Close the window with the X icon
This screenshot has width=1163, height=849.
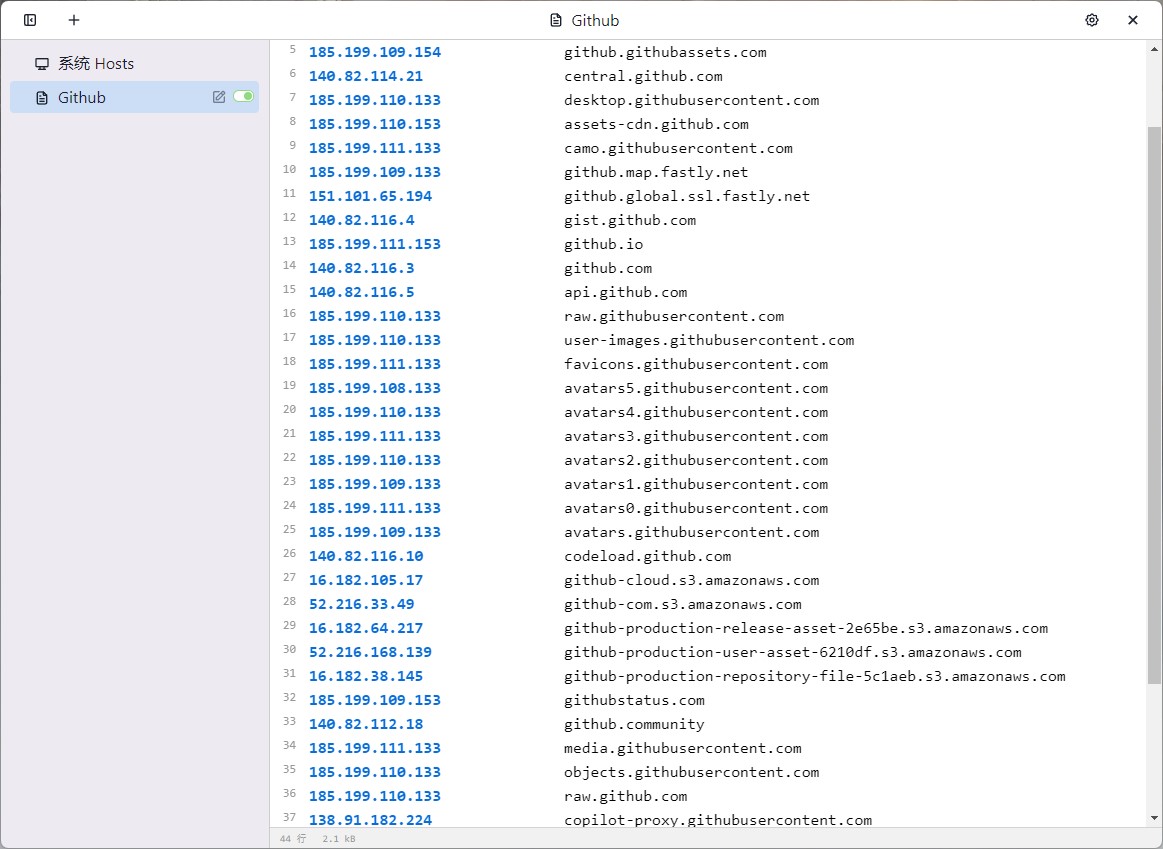(1133, 20)
